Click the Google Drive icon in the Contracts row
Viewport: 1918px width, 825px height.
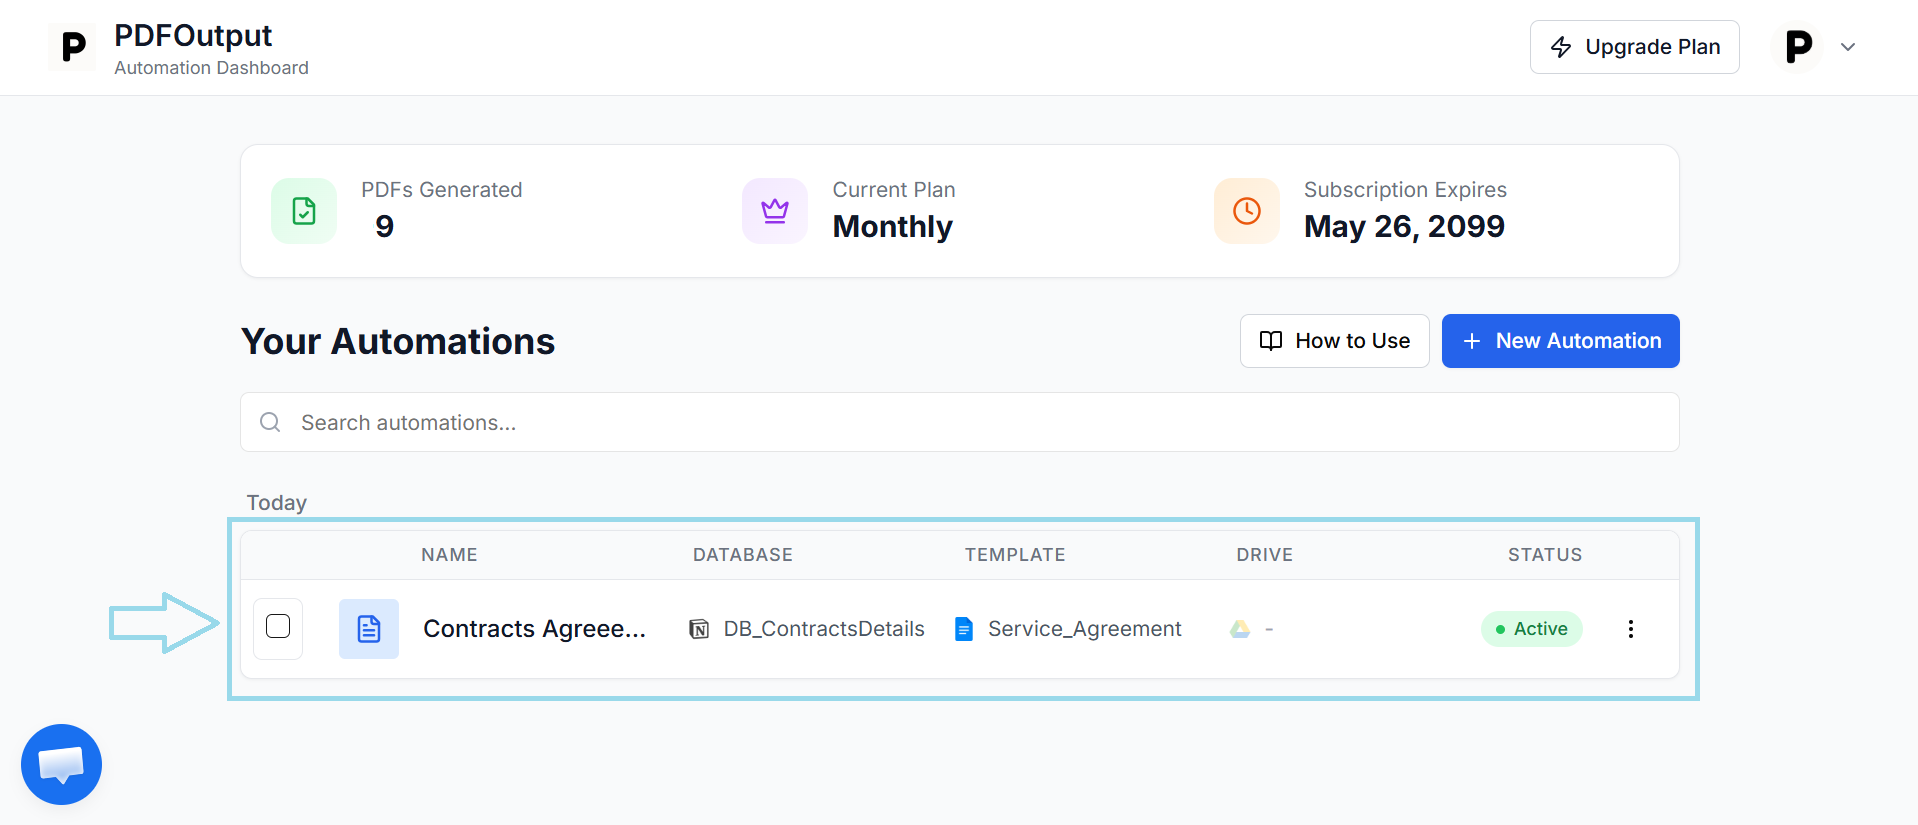(x=1240, y=629)
